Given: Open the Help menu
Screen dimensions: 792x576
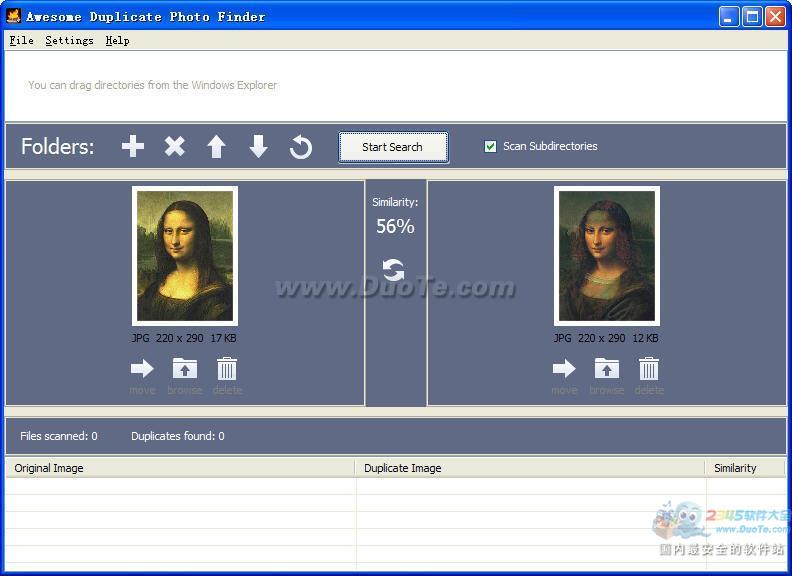Looking at the screenshot, I should (117, 40).
